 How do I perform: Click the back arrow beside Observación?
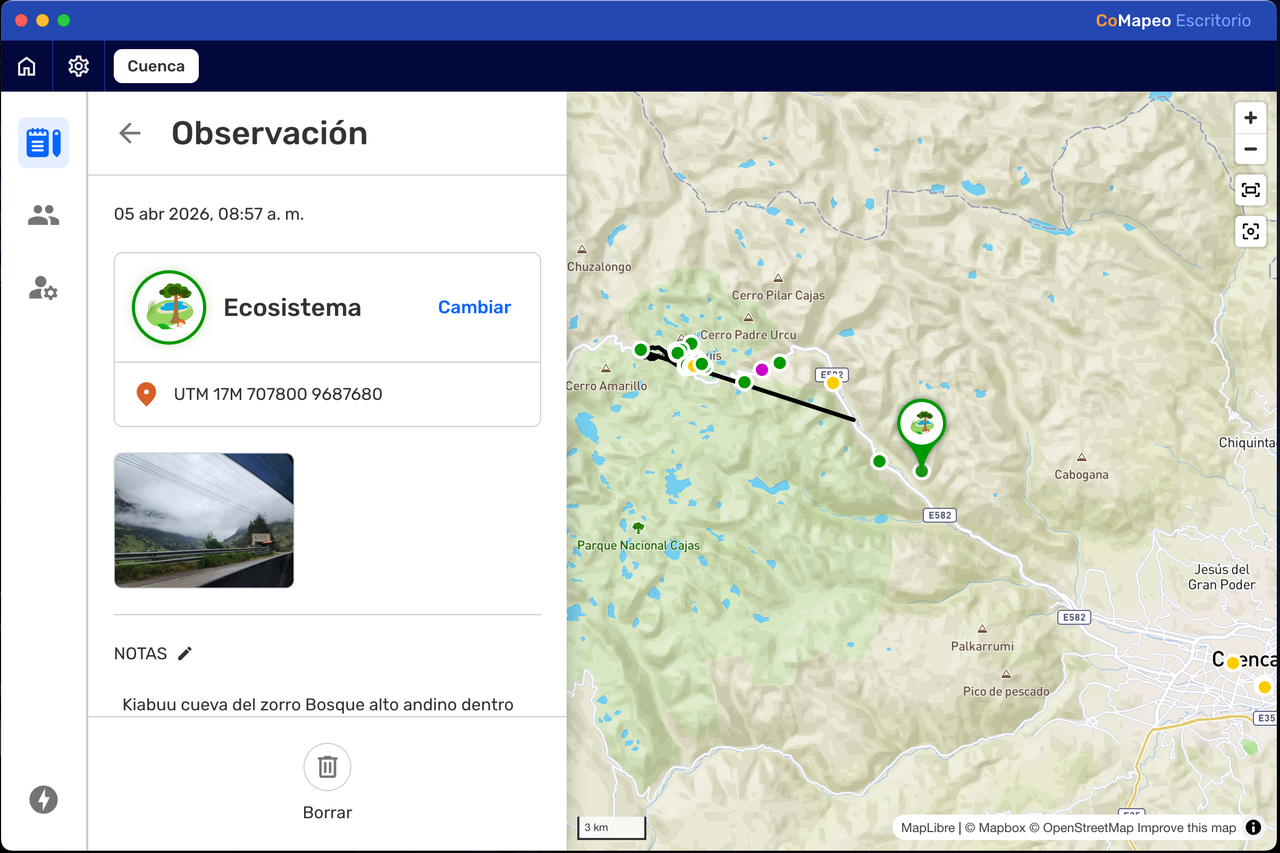[x=130, y=133]
